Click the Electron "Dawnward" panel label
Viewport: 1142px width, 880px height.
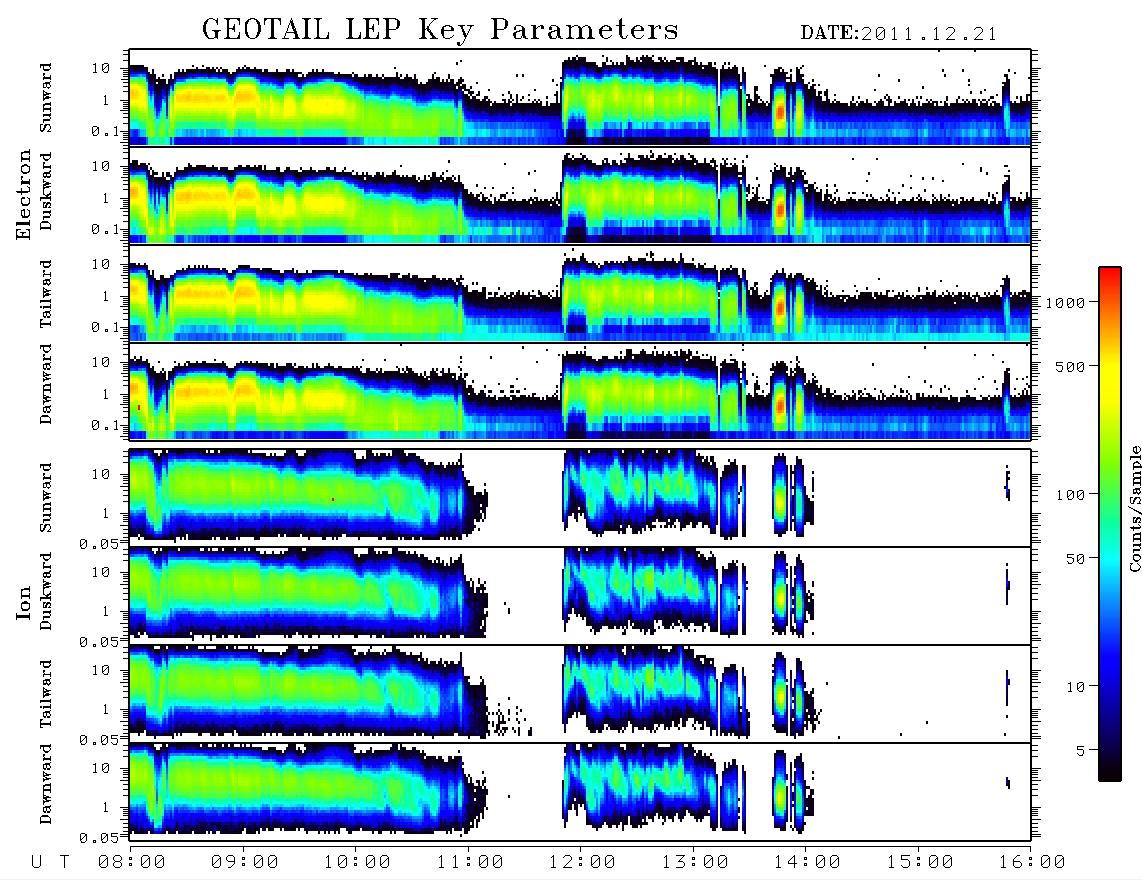[x=46, y=384]
